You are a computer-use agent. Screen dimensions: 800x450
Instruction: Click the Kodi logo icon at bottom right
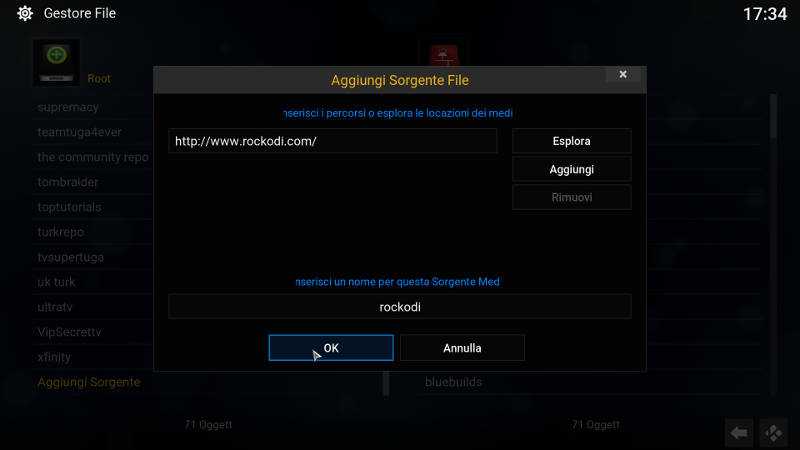pyautogui.click(x=773, y=433)
